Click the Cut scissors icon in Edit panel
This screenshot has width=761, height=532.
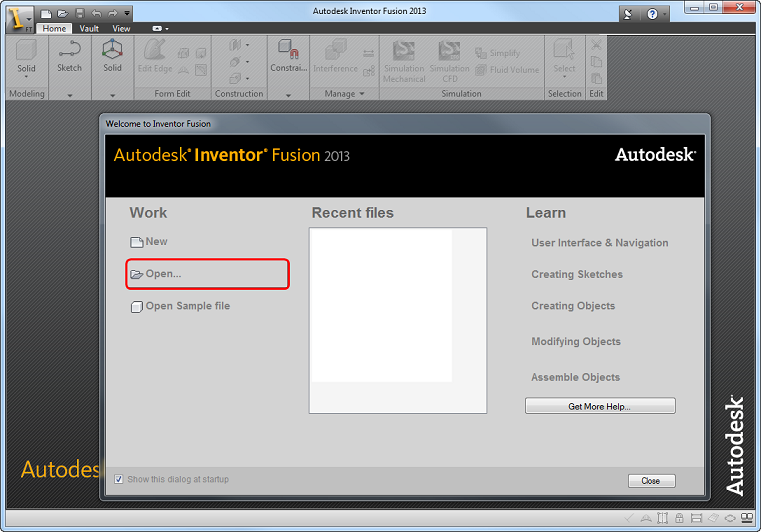pos(596,45)
